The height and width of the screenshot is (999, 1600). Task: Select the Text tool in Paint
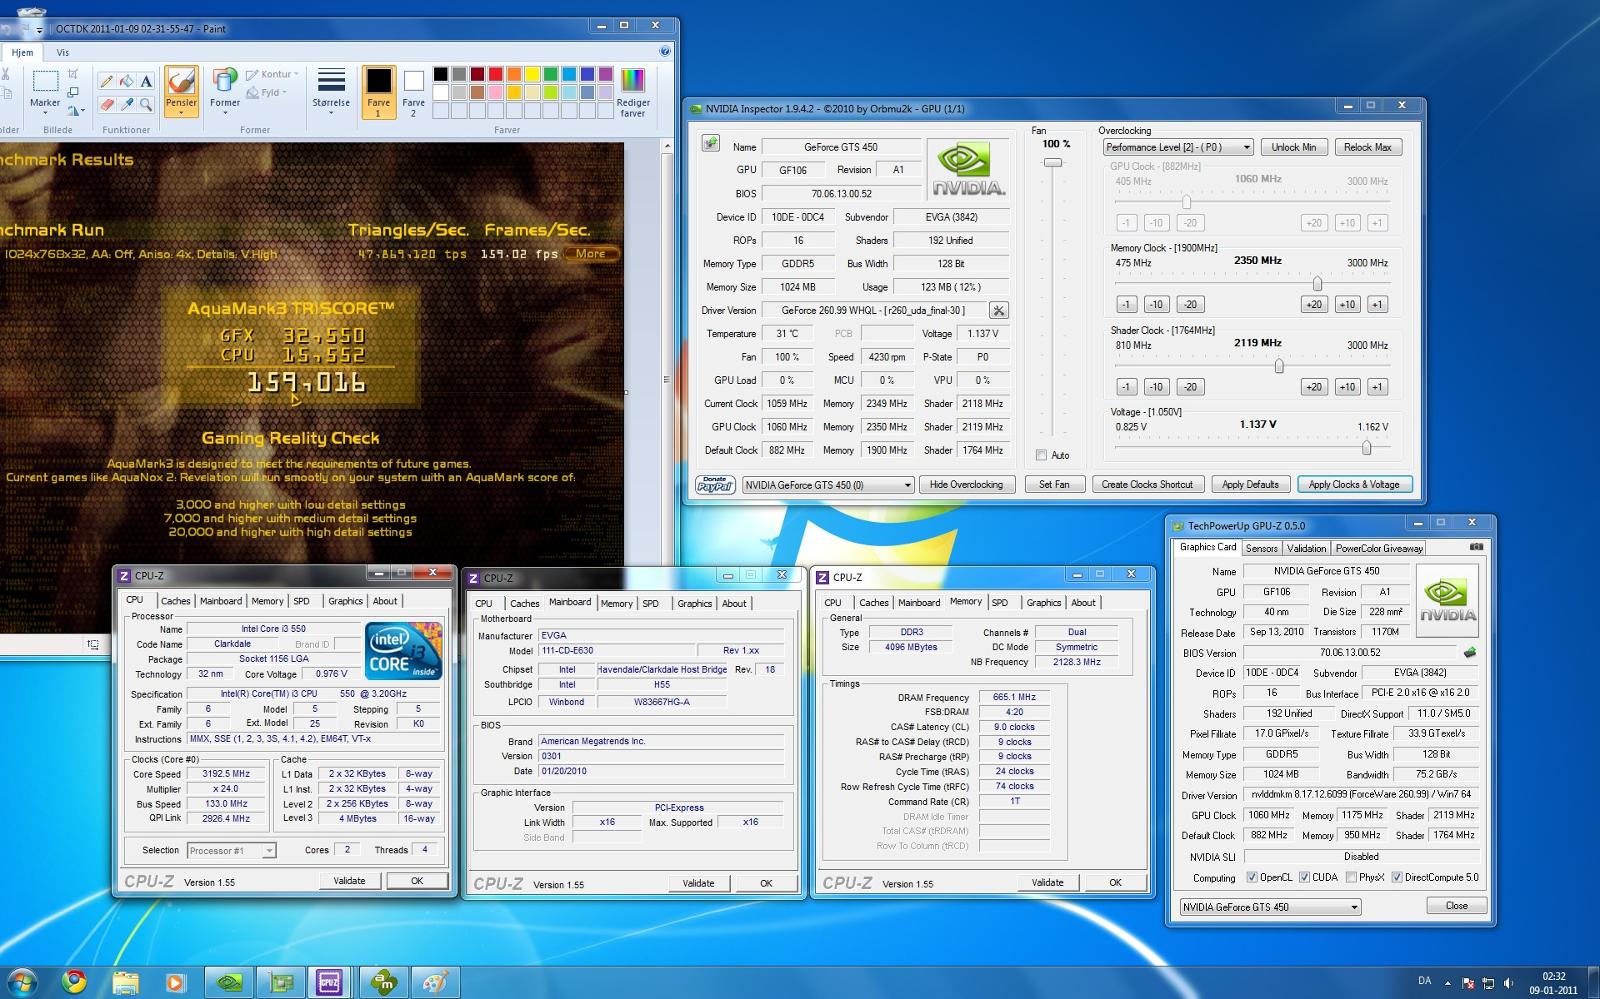pos(146,81)
